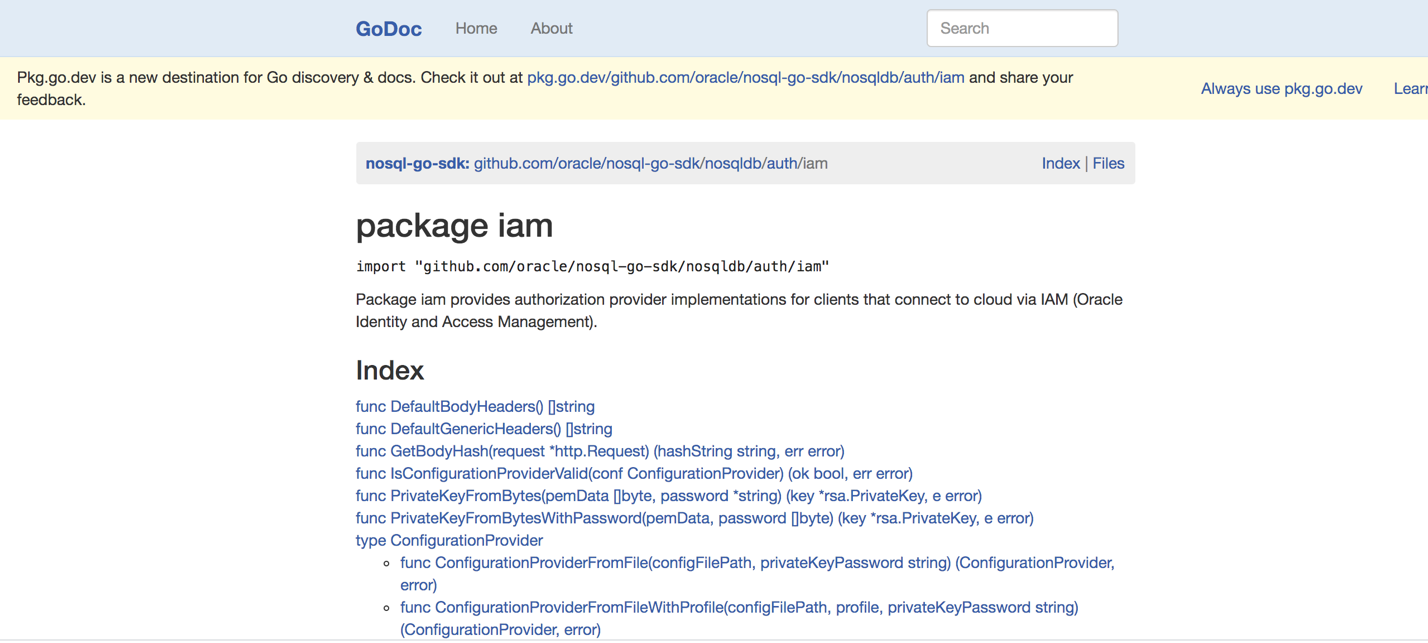Focus the Search input field
Image resolution: width=1428 pixels, height=643 pixels.
[x=1022, y=29]
